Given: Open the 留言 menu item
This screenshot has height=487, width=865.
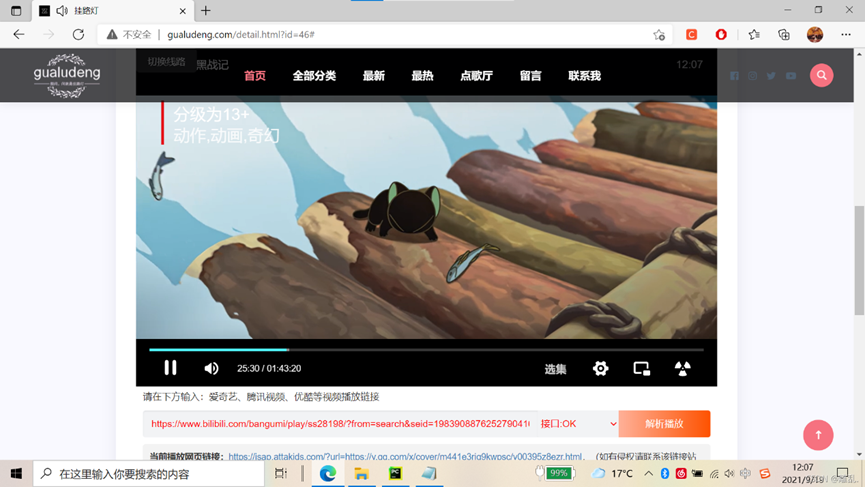Looking at the screenshot, I should [530, 76].
